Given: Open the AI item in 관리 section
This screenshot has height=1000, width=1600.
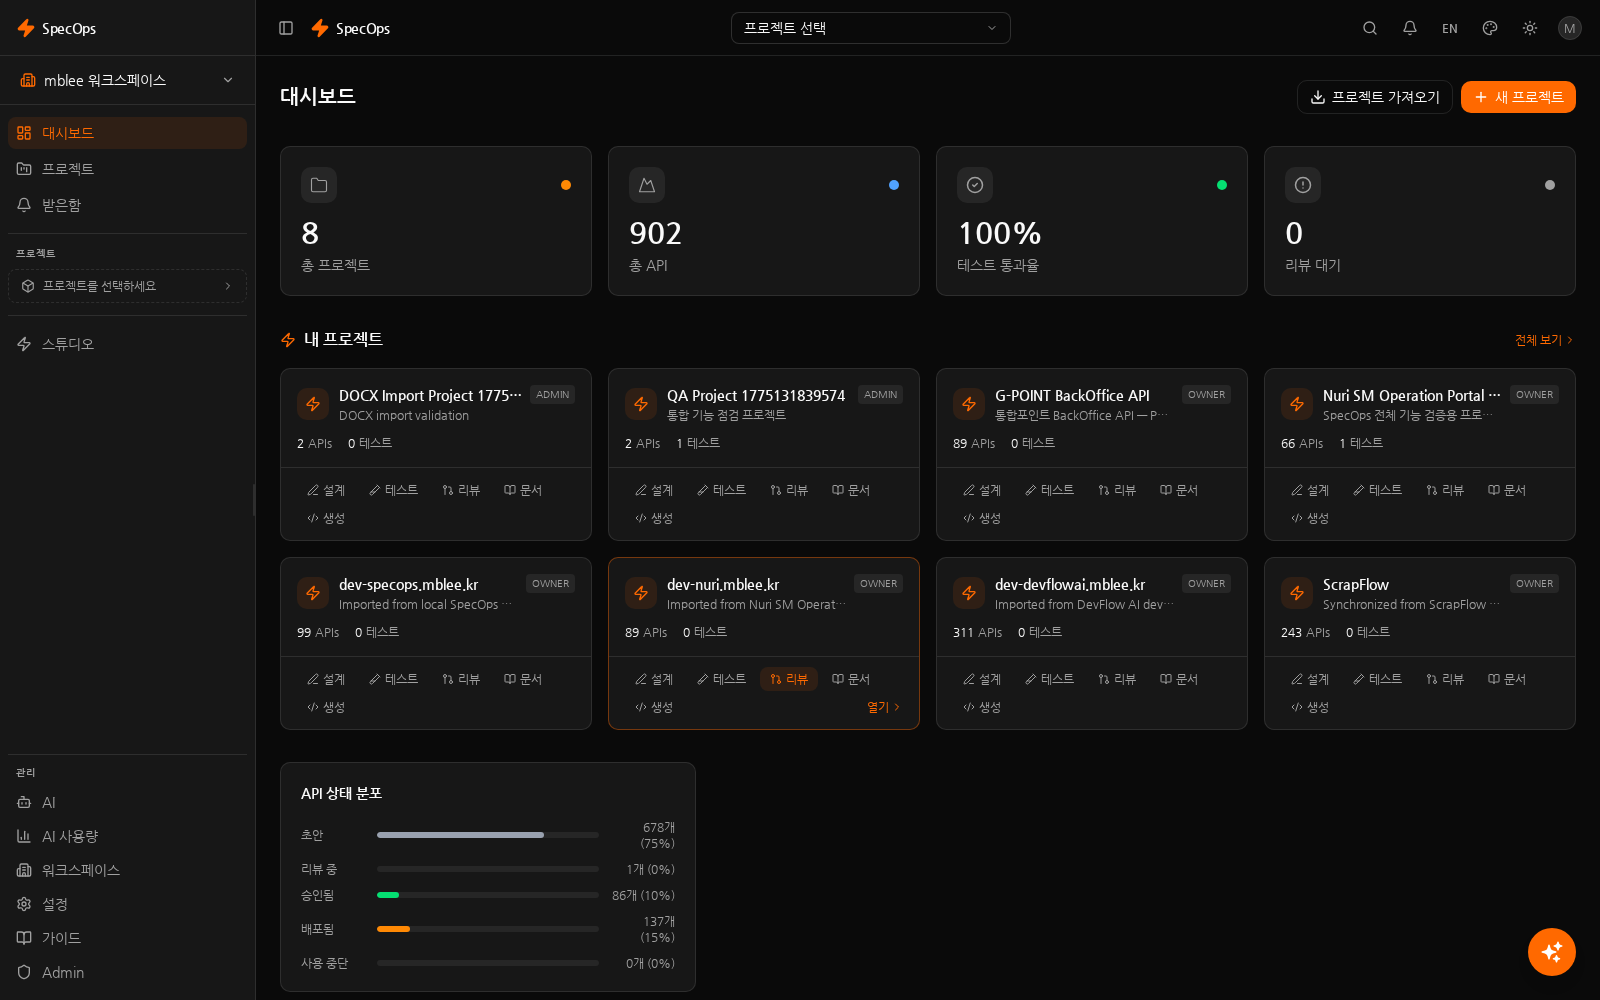Looking at the screenshot, I should click(127, 802).
